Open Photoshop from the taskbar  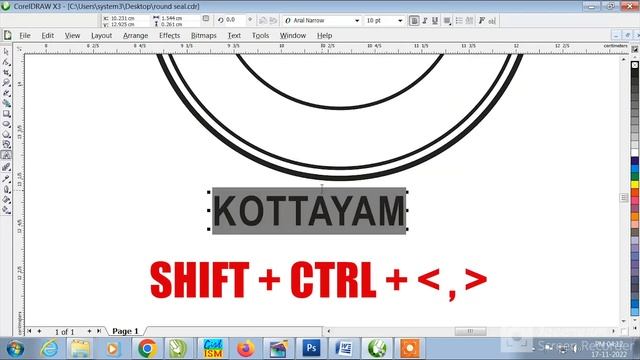click(x=311, y=349)
